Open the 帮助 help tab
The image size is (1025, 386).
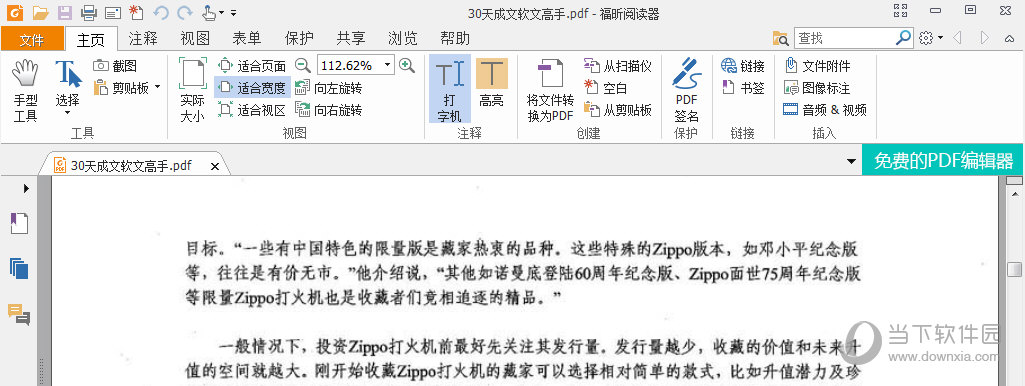(455, 38)
